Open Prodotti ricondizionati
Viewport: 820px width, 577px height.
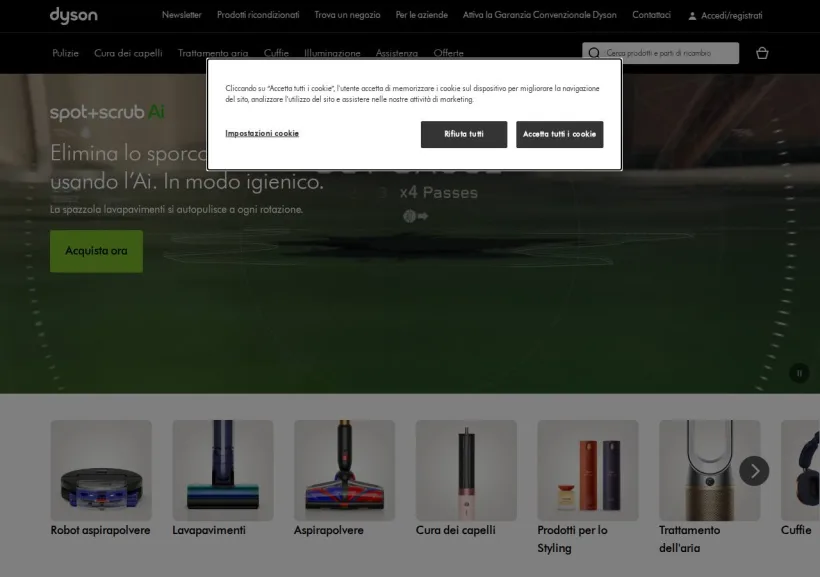[x=258, y=15]
